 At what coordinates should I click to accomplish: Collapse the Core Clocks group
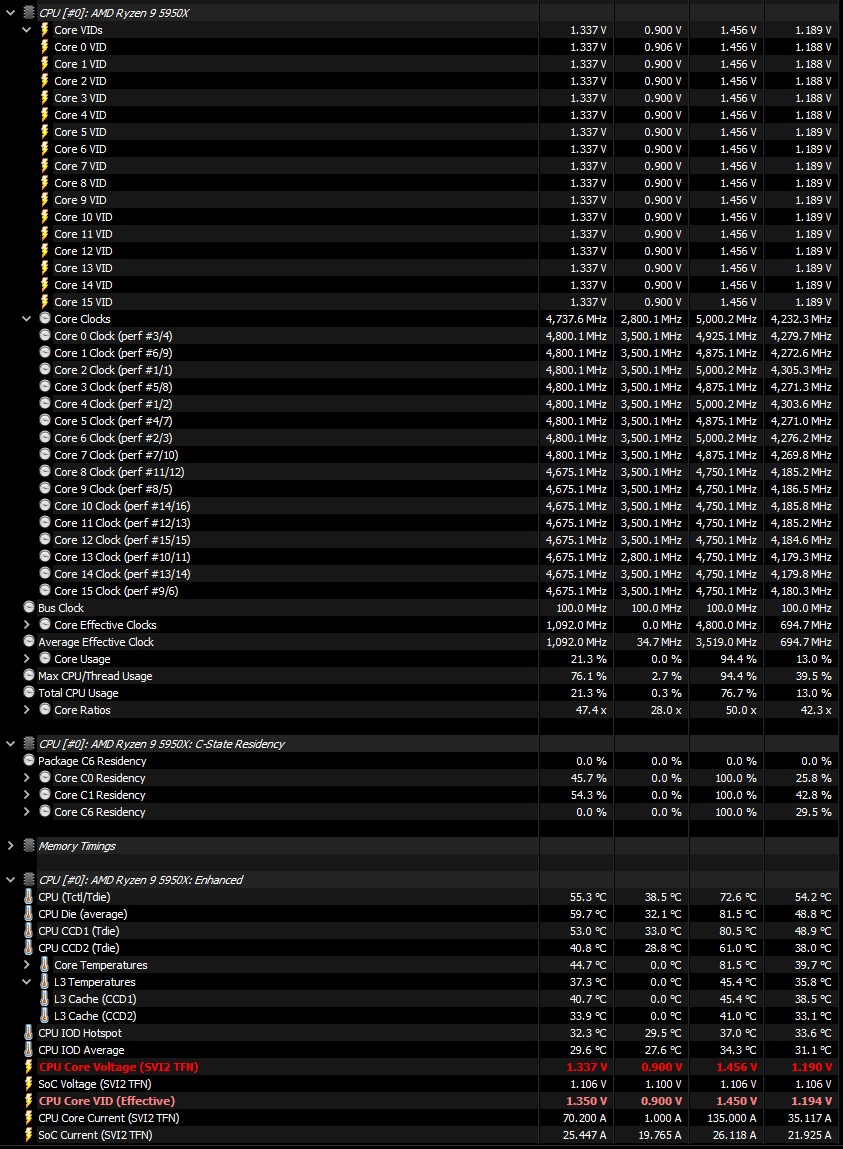click(26, 319)
